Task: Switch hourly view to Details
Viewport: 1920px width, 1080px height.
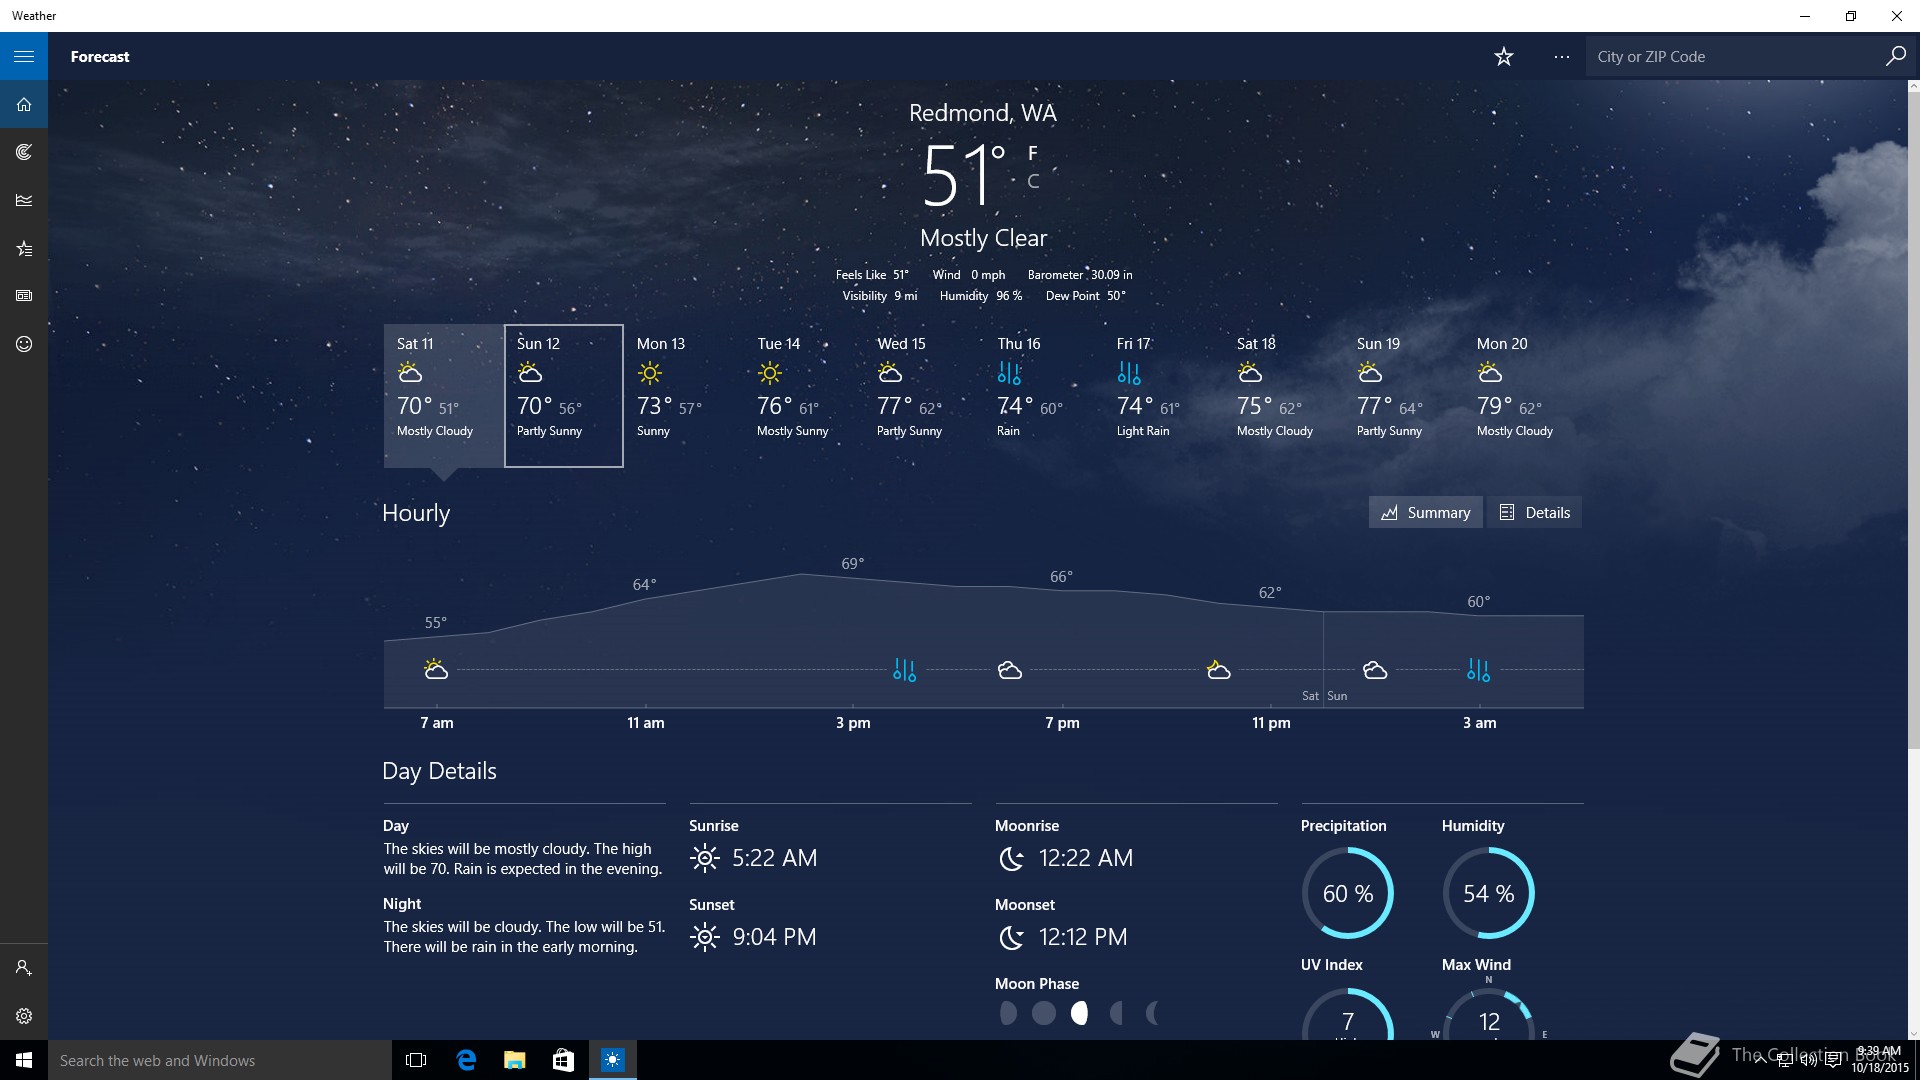Action: coord(1534,512)
